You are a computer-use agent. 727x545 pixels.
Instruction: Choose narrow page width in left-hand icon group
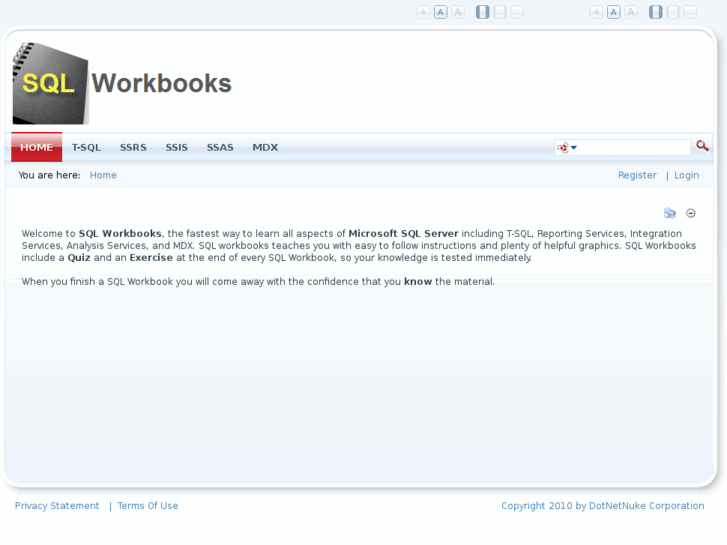click(x=482, y=12)
